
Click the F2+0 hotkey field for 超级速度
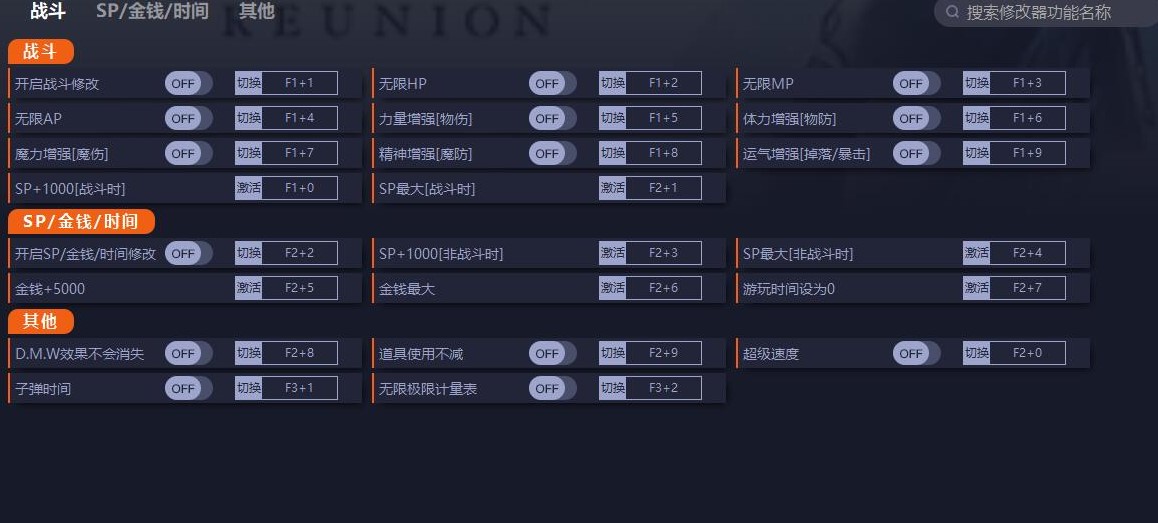coord(1027,353)
